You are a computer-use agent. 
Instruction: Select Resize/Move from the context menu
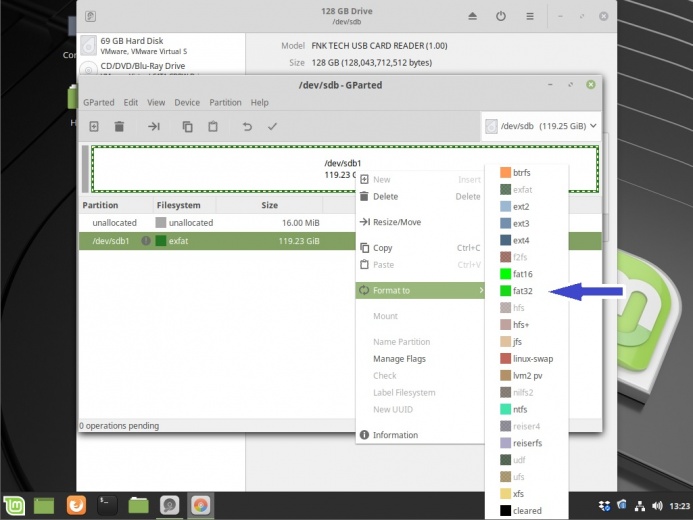[396, 222]
